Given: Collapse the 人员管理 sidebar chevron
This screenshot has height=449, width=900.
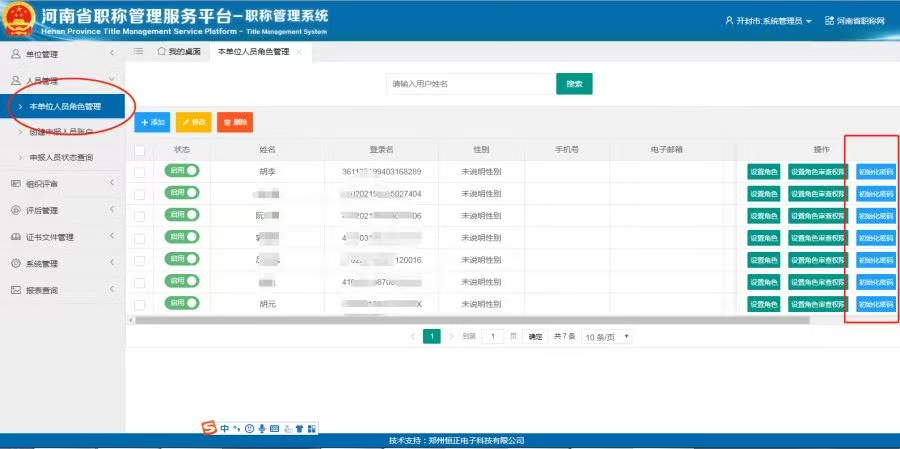Looking at the screenshot, I should click(x=112, y=79).
